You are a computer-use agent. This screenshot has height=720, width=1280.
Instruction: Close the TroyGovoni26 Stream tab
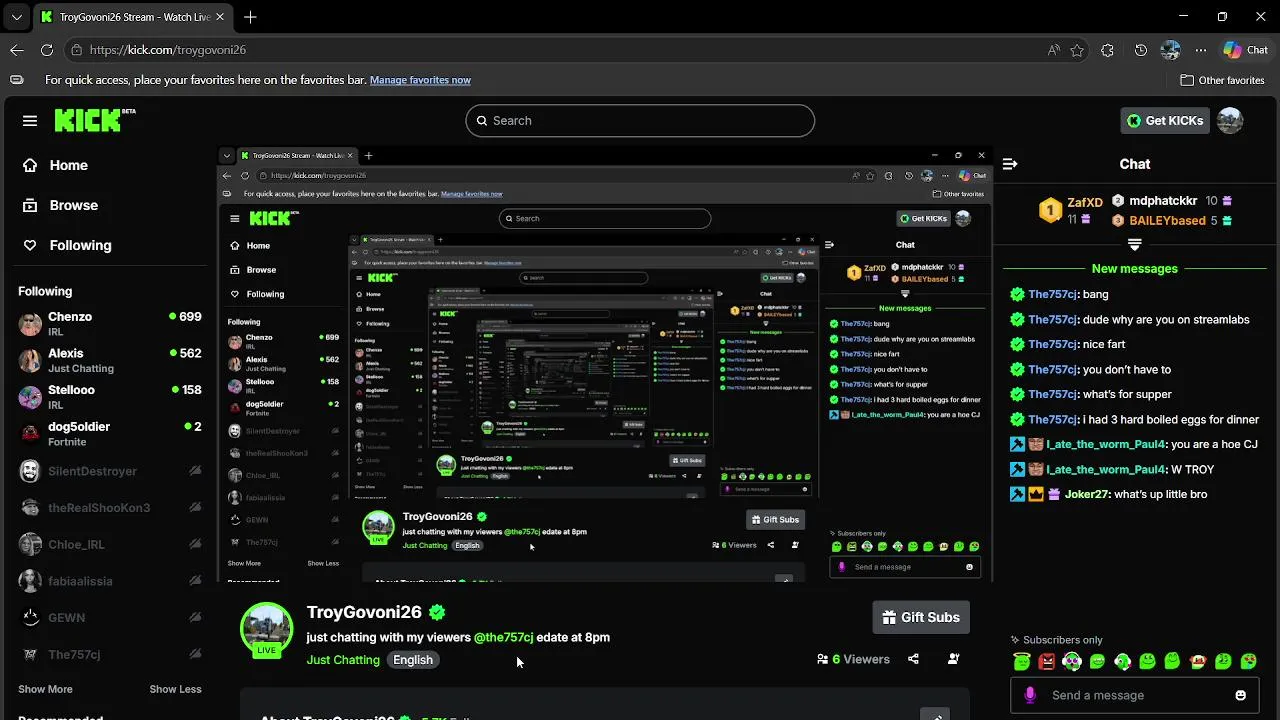coord(220,17)
